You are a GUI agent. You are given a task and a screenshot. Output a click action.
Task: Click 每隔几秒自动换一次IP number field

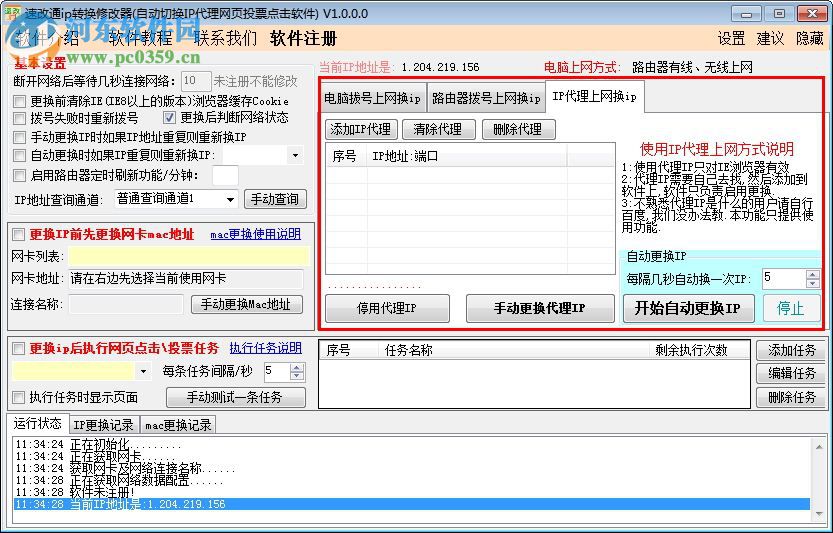pyautogui.click(x=784, y=278)
